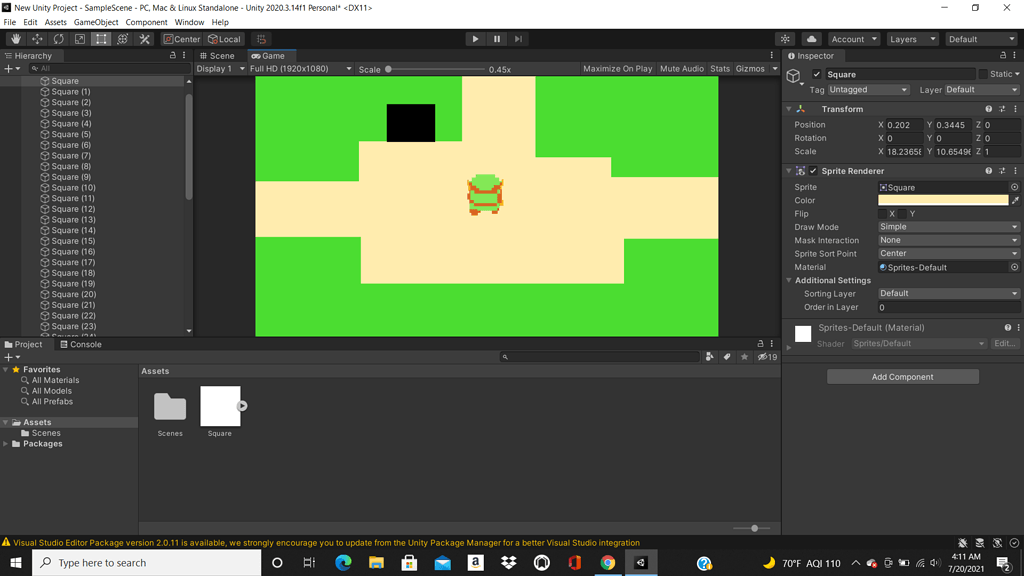Viewport: 1024px width, 576px height.
Task: Switch to the Scene tab
Action: click(x=216, y=55)
